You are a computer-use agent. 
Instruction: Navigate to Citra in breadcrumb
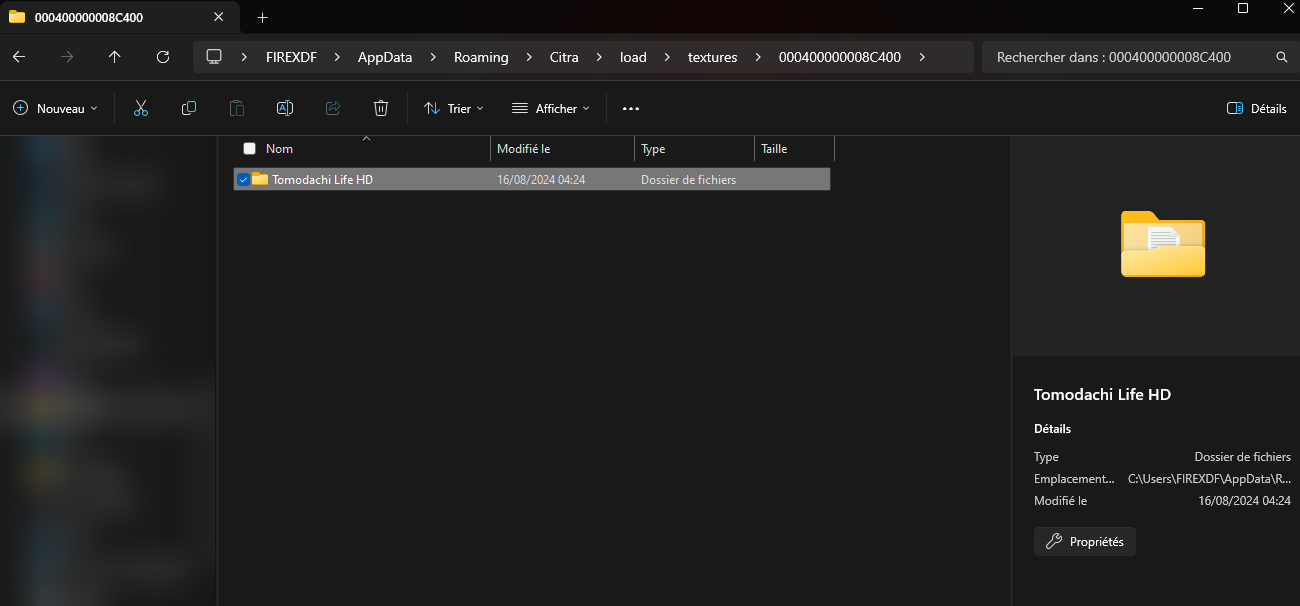[564, 57]
